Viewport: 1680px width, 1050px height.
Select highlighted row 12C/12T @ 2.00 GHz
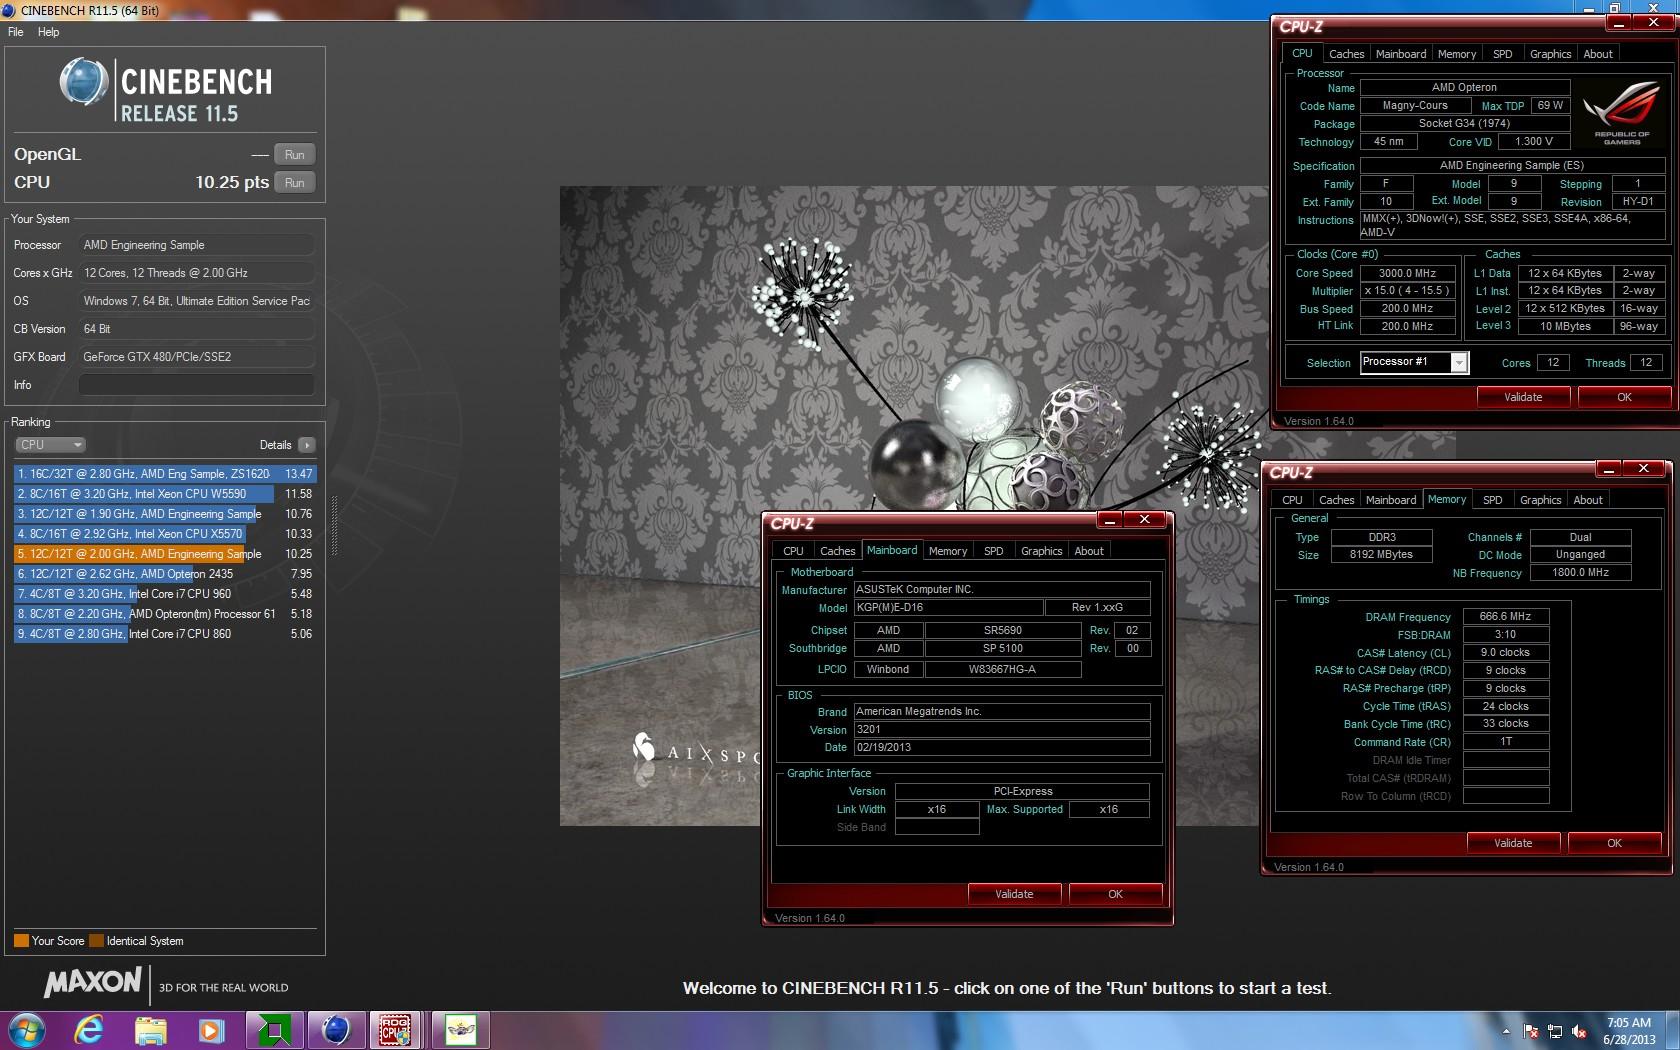[165, 554]
